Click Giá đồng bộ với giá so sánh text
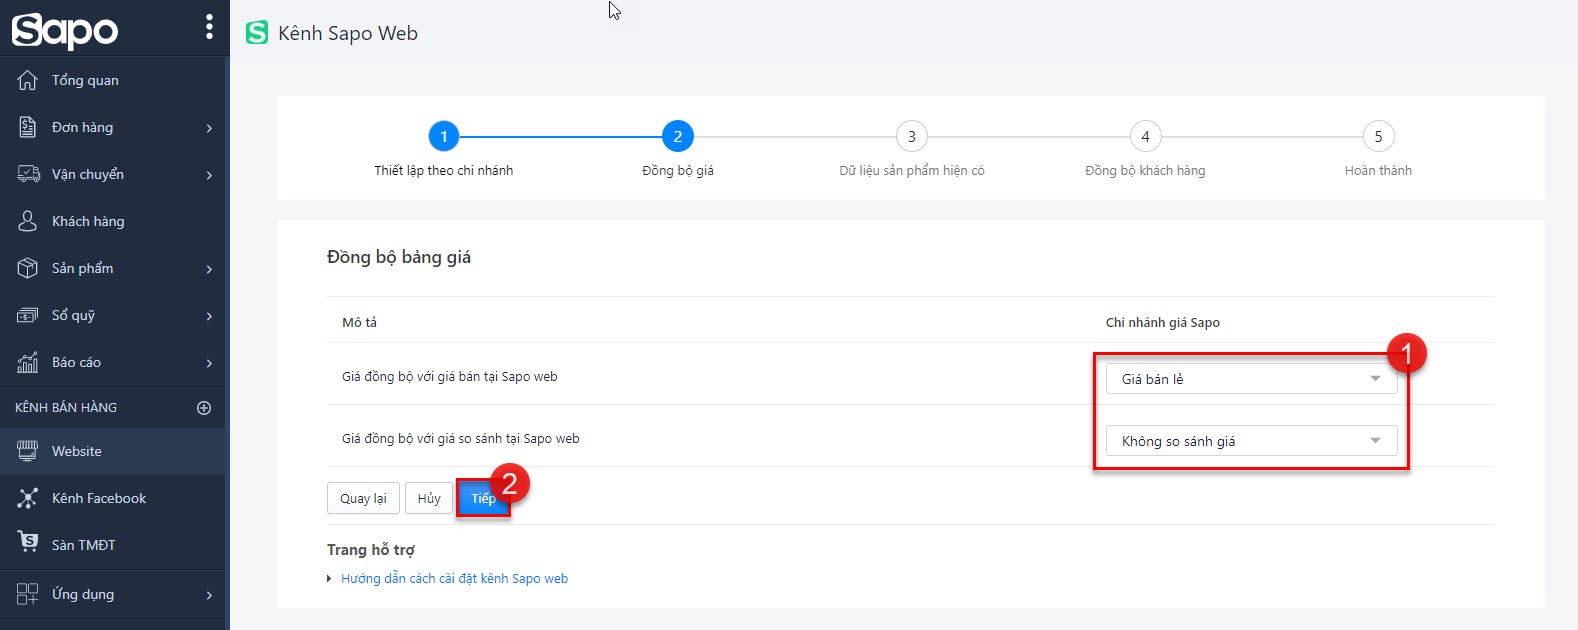The image size is (1578, 630). (x=461, y=439)
